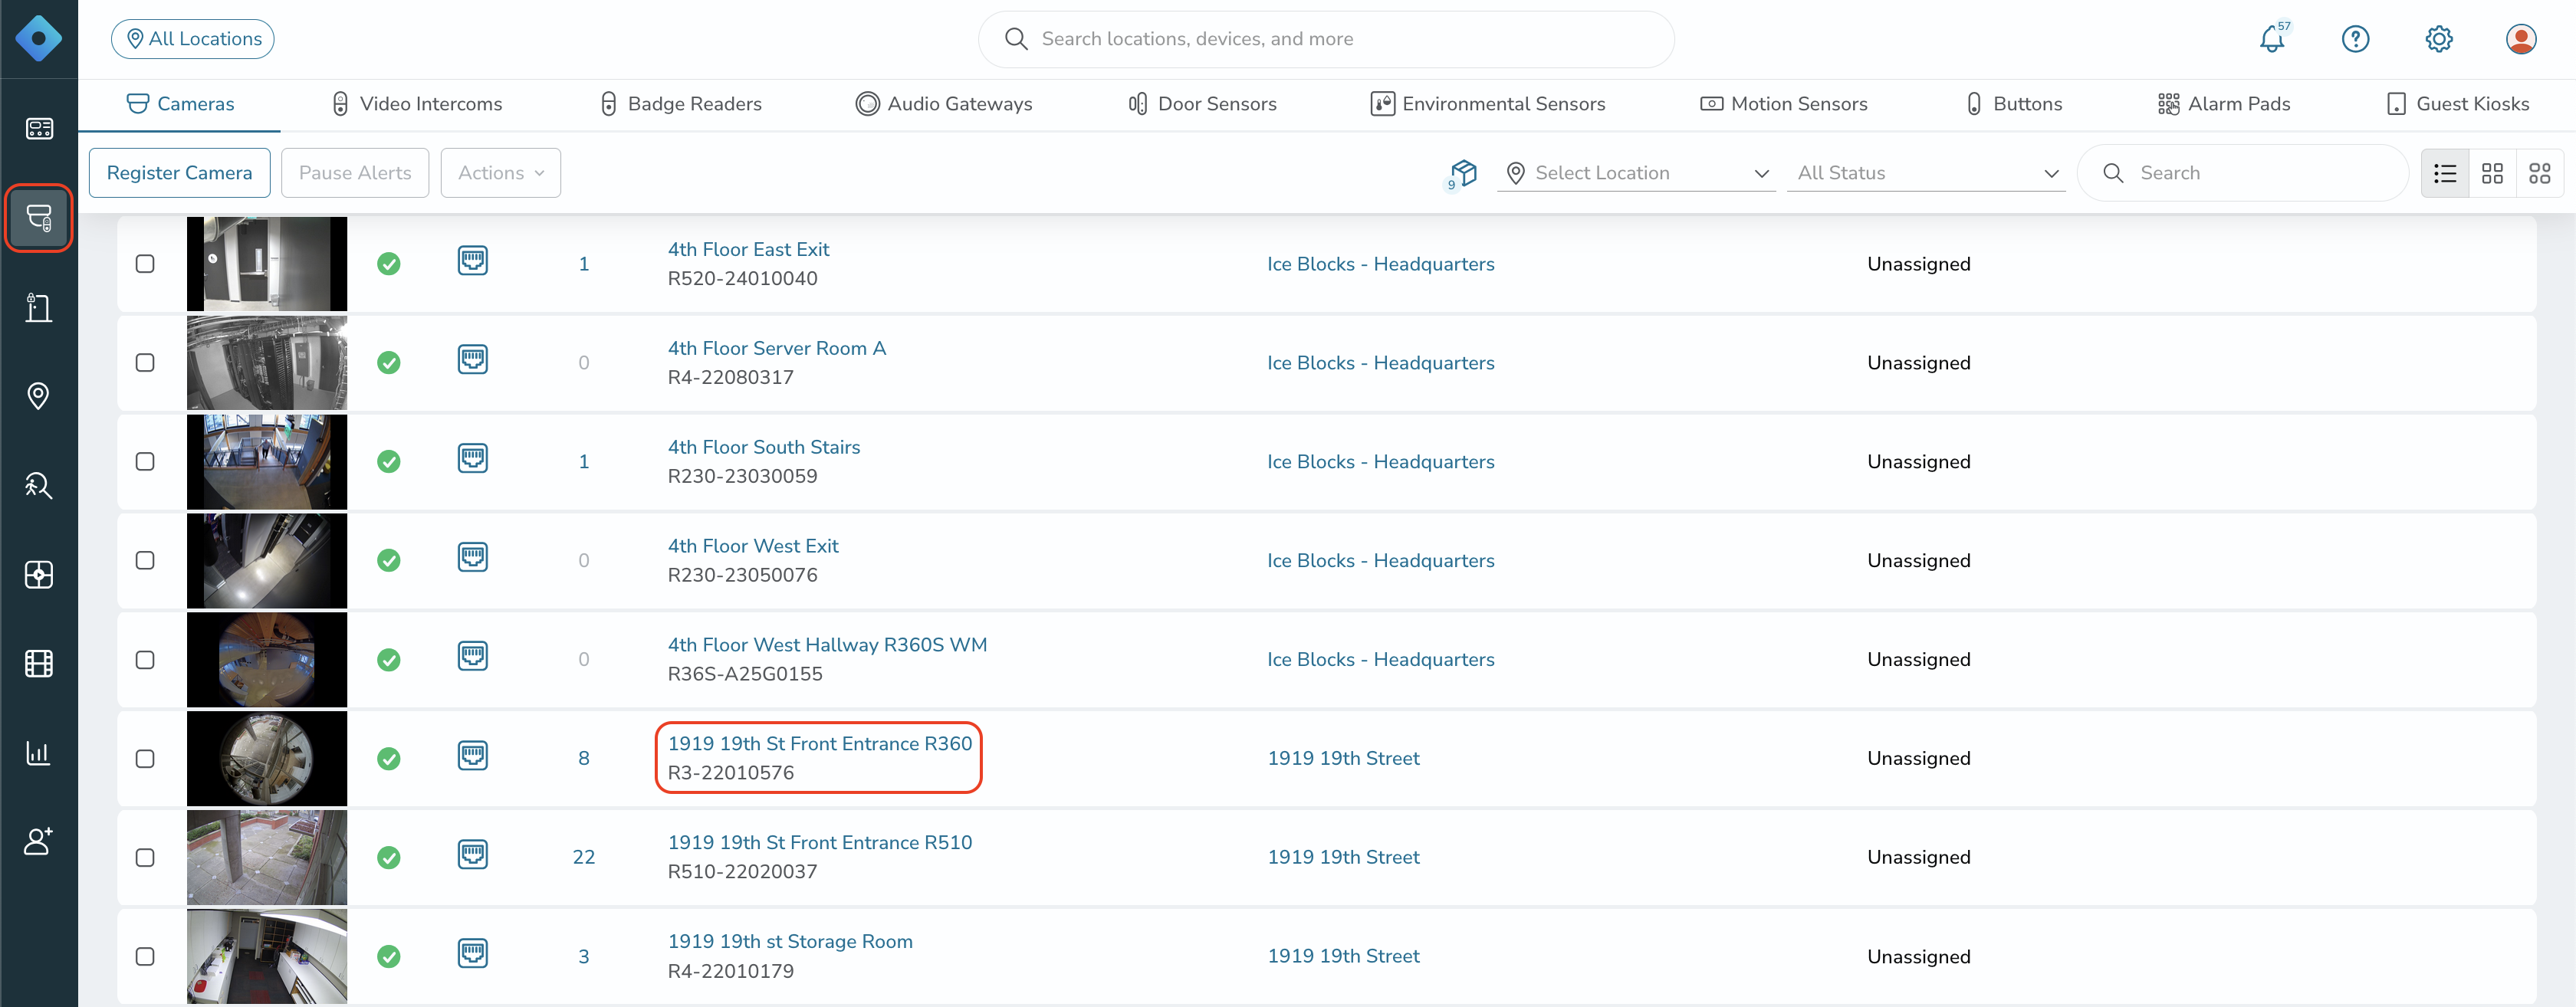Click green status check for 4th Floor South Stairs
Viewport: 2576px width, 1007px height.
(389, 461)
